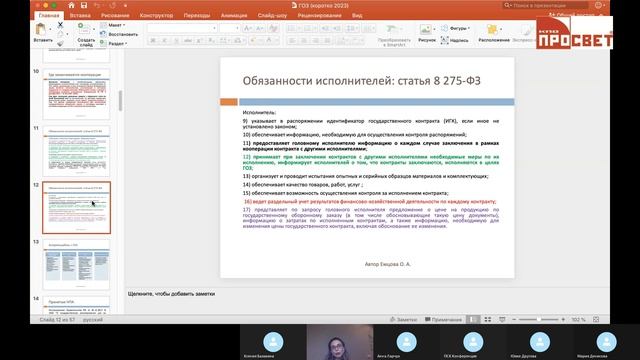640x360 pixels.
Task: Select slide 11 thumbnail
Action: click(76, 151)
